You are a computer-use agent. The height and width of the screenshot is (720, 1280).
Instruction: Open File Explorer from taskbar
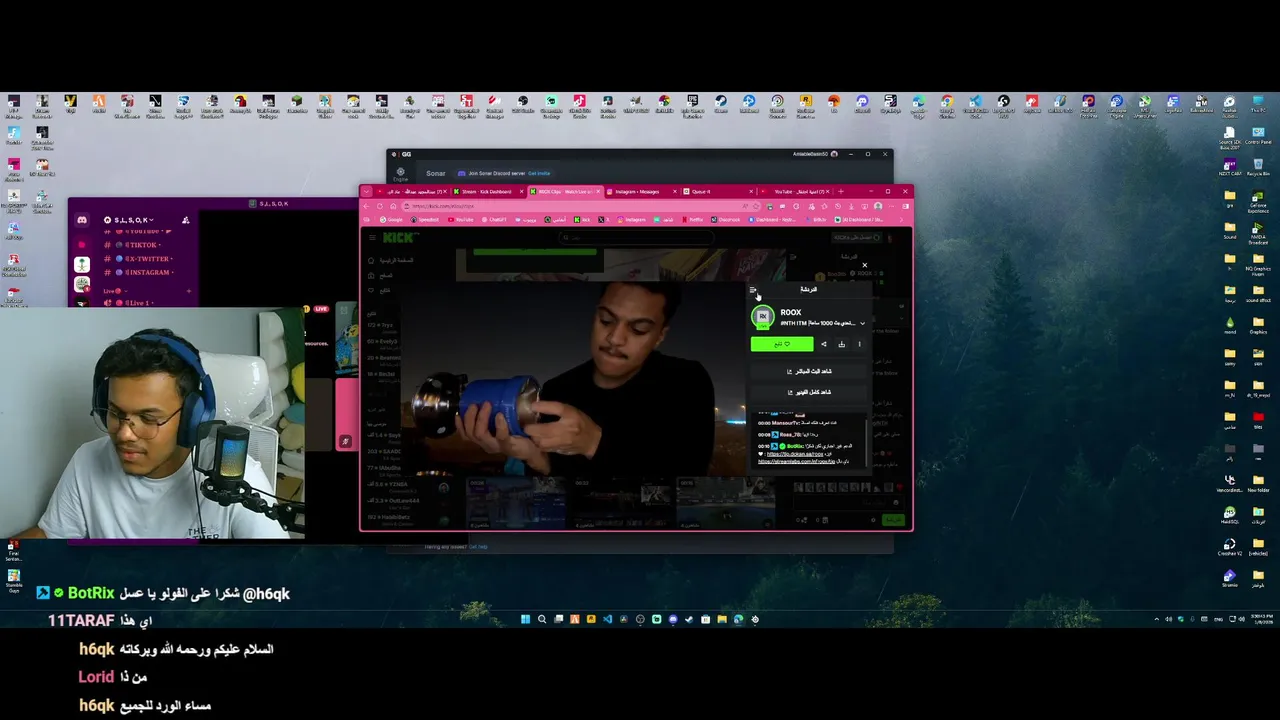[722, 619]
